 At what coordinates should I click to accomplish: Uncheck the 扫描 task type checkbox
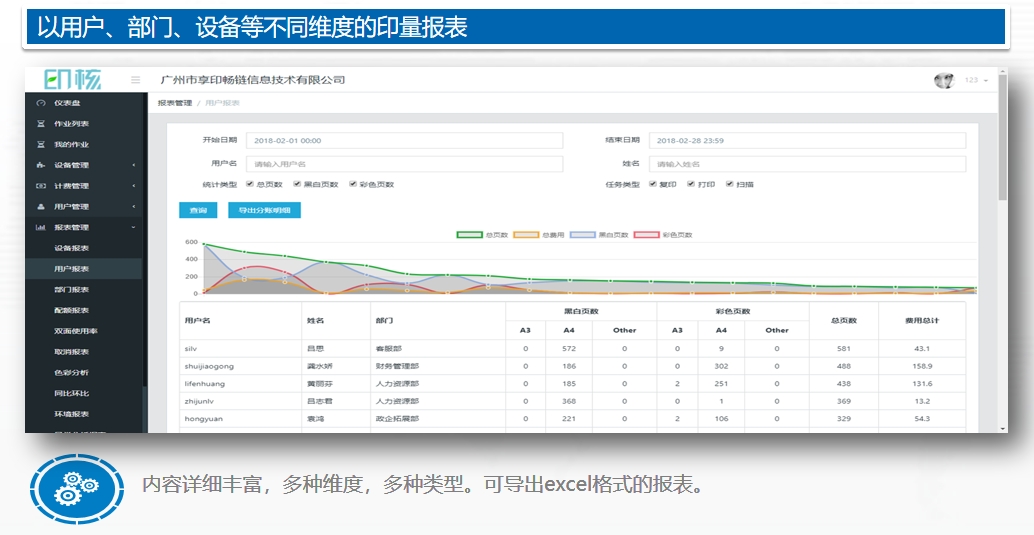click(x=730, y=184)
